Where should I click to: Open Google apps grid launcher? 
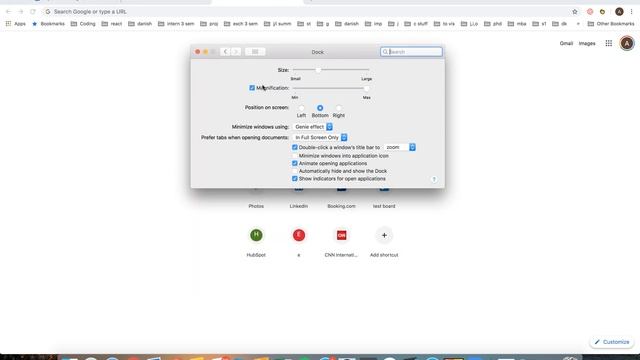(x=609, y=43)
